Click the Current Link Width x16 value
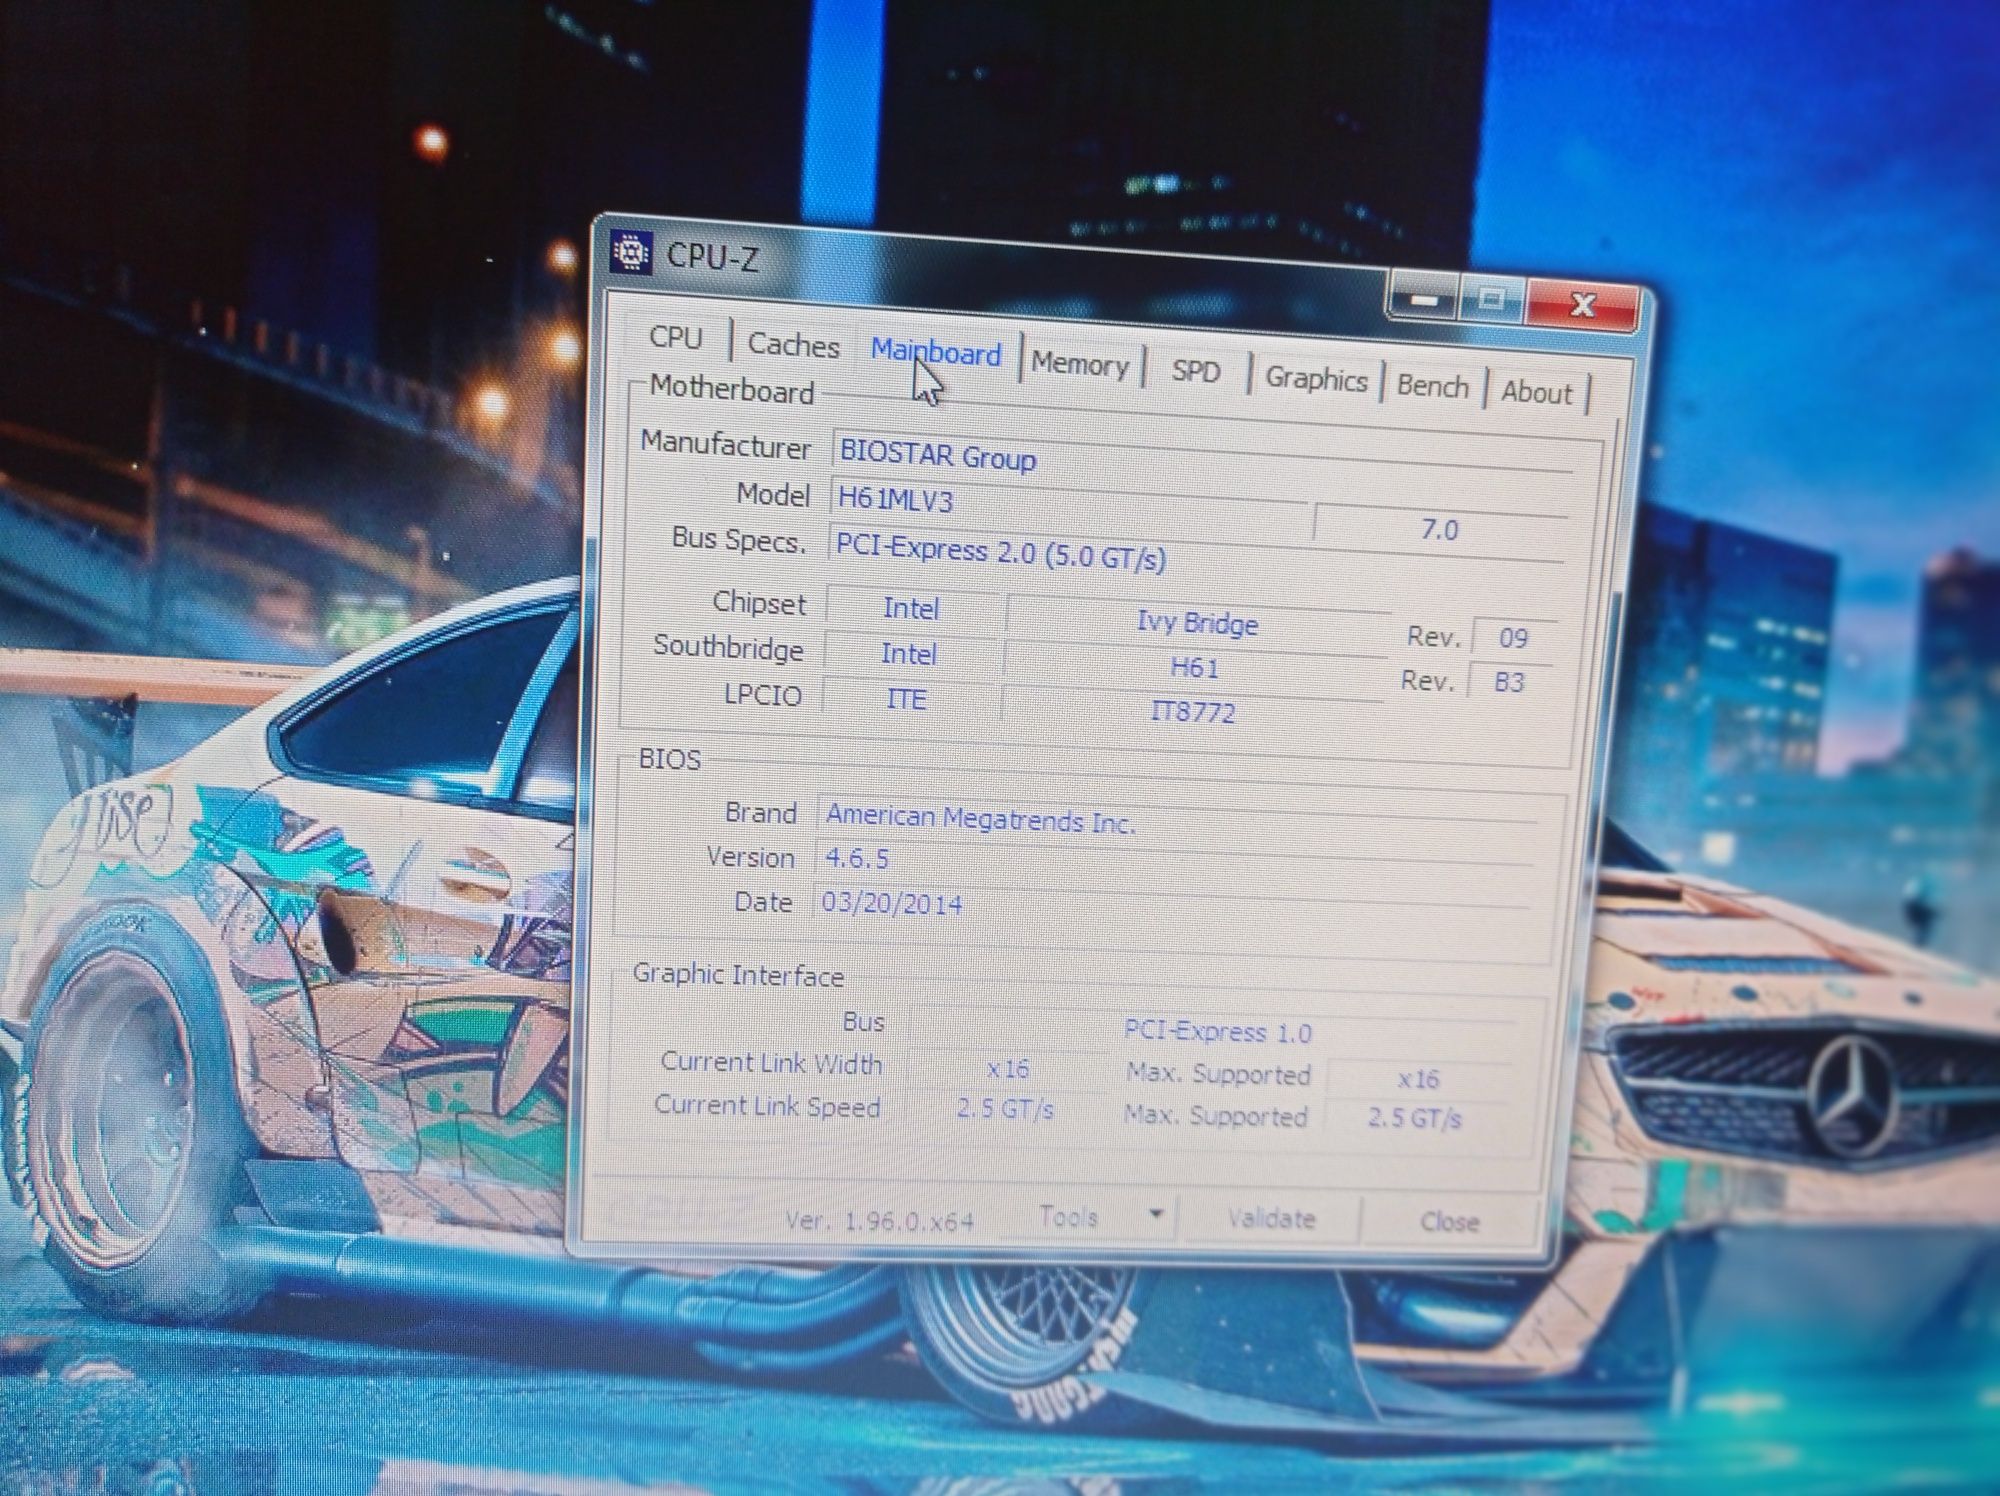 (x=1007, y=1069)
